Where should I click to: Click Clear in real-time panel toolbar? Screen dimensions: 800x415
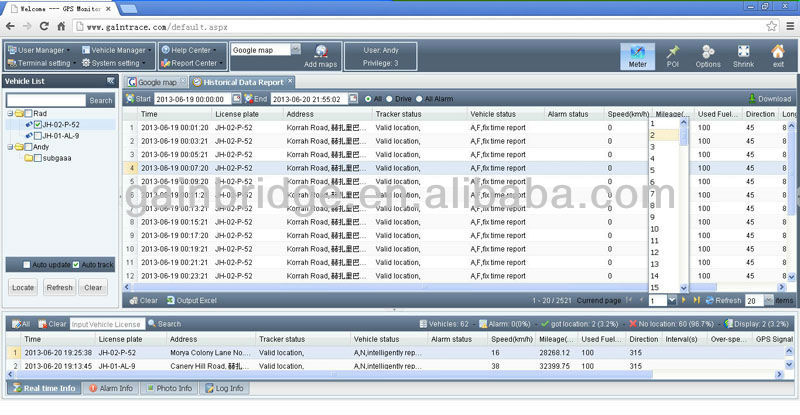(52, 324)
